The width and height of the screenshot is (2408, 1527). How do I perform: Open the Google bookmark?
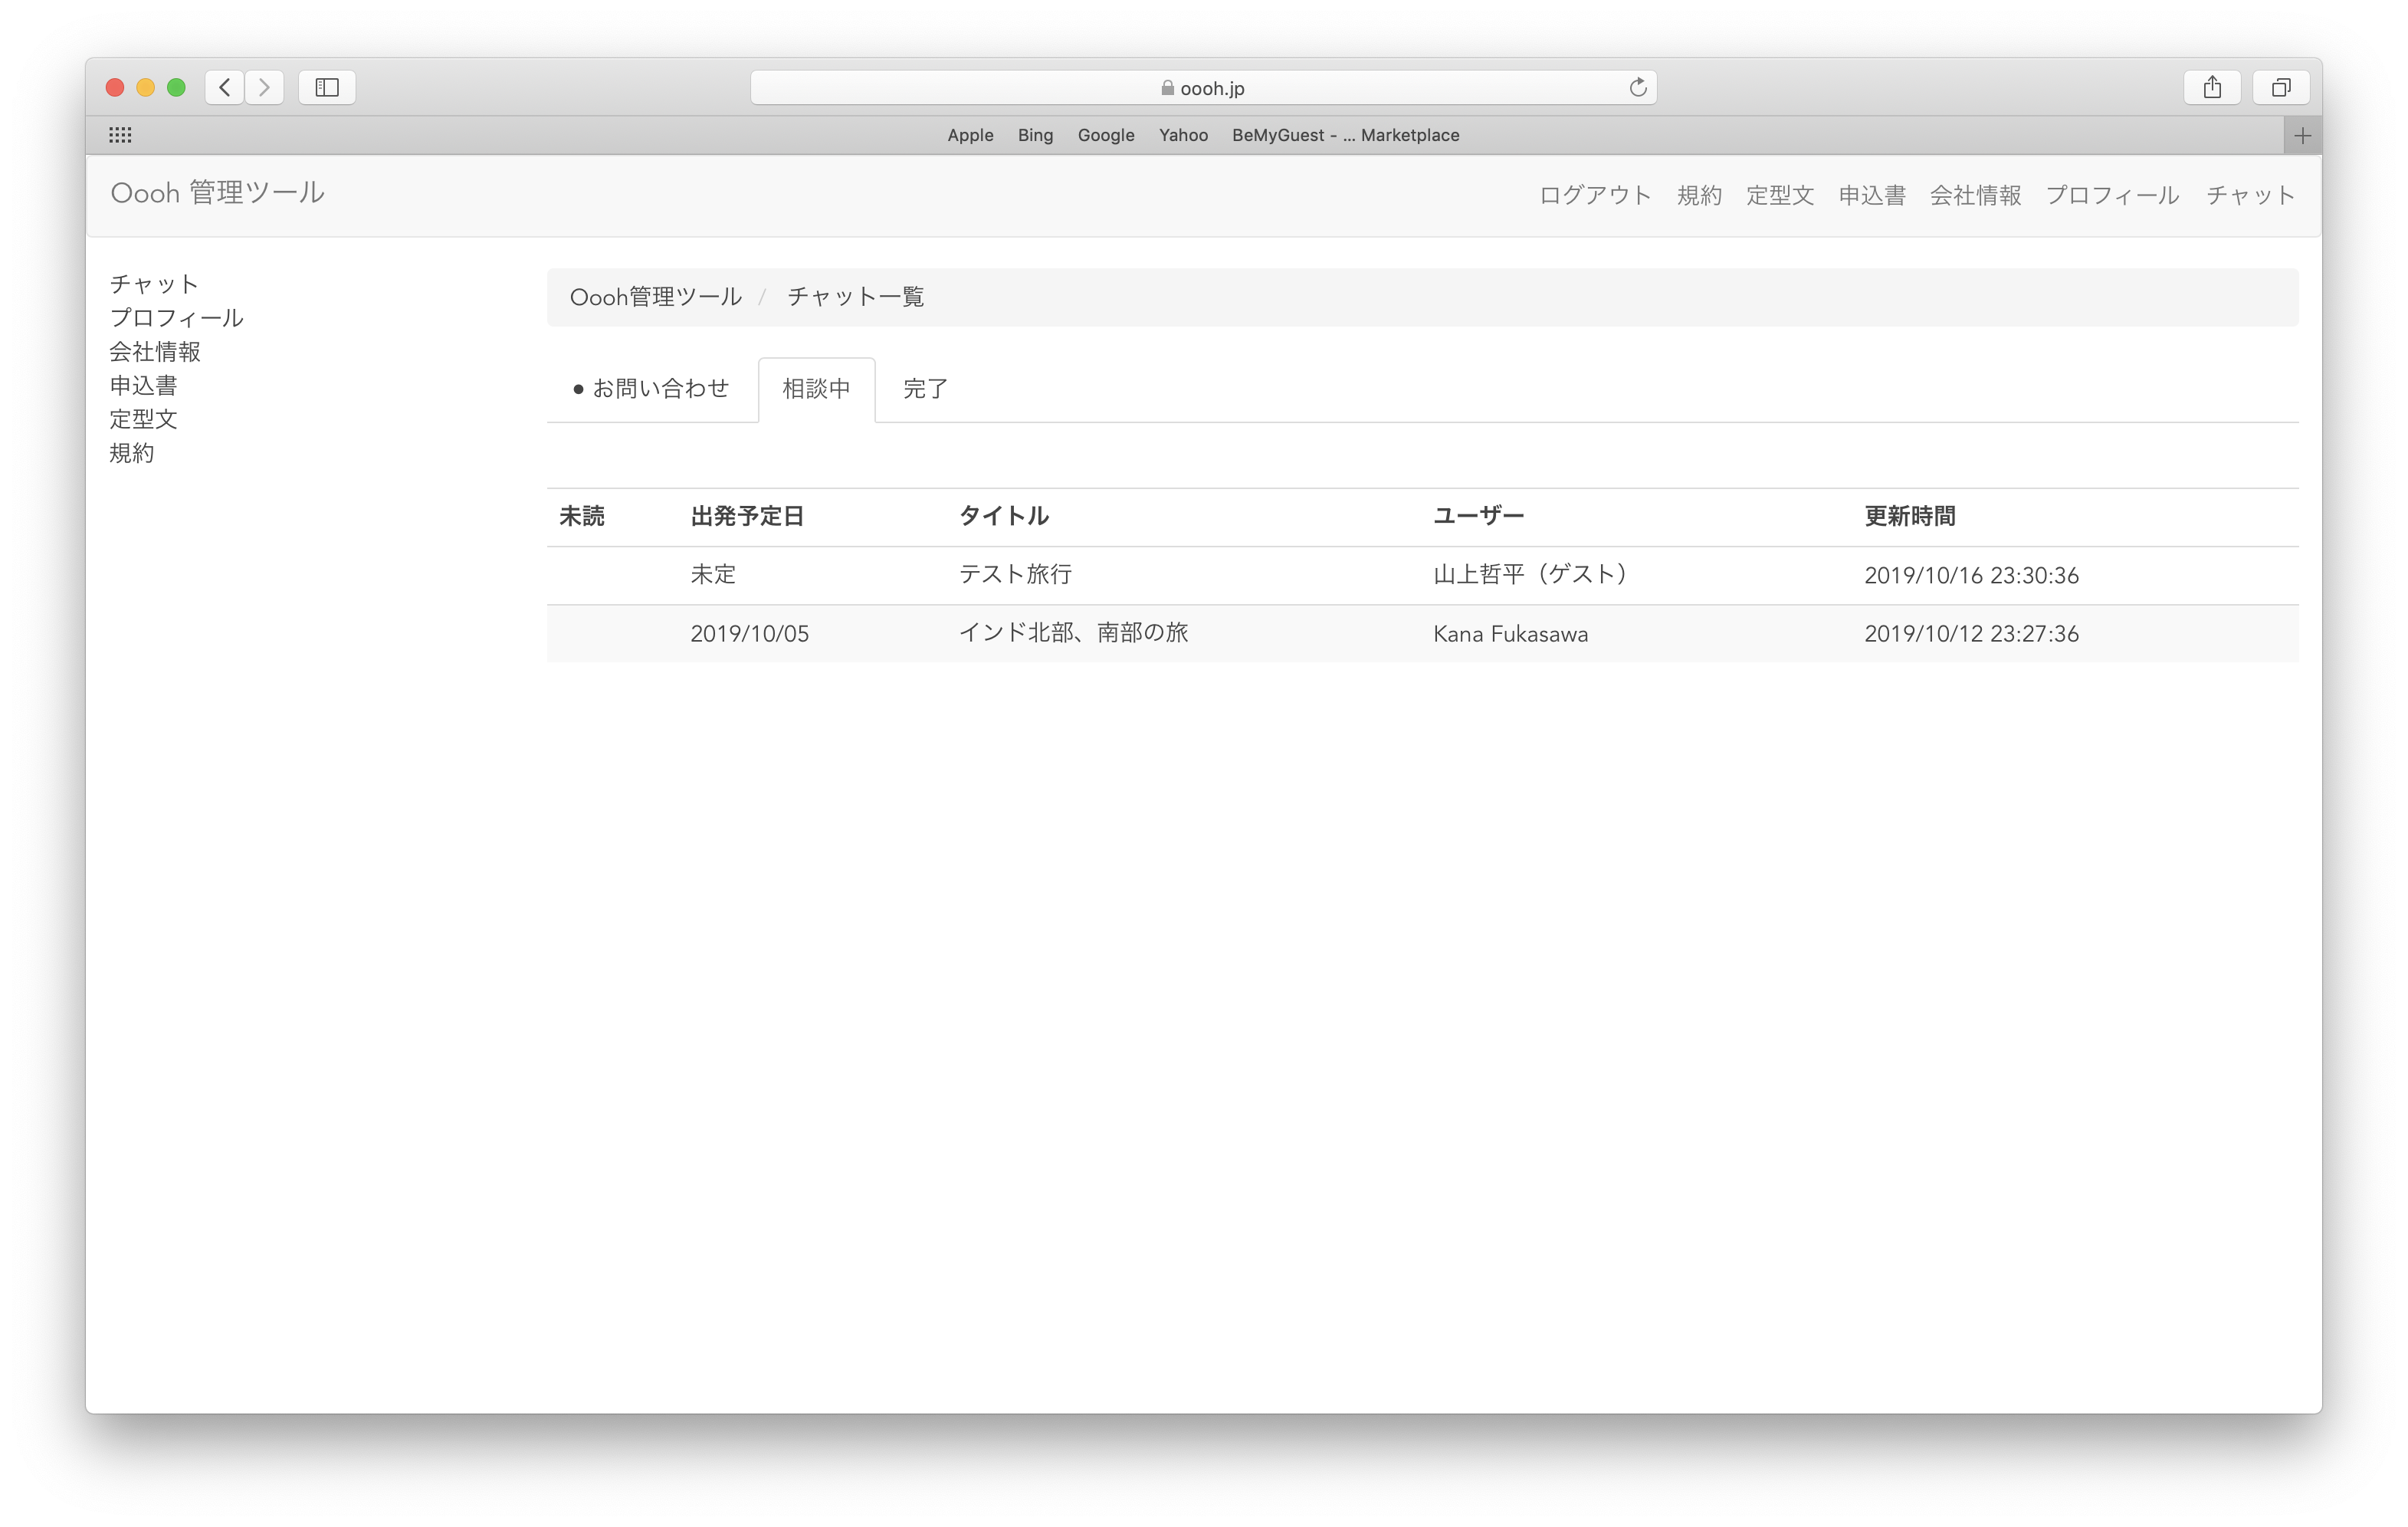click(1106, 135)
